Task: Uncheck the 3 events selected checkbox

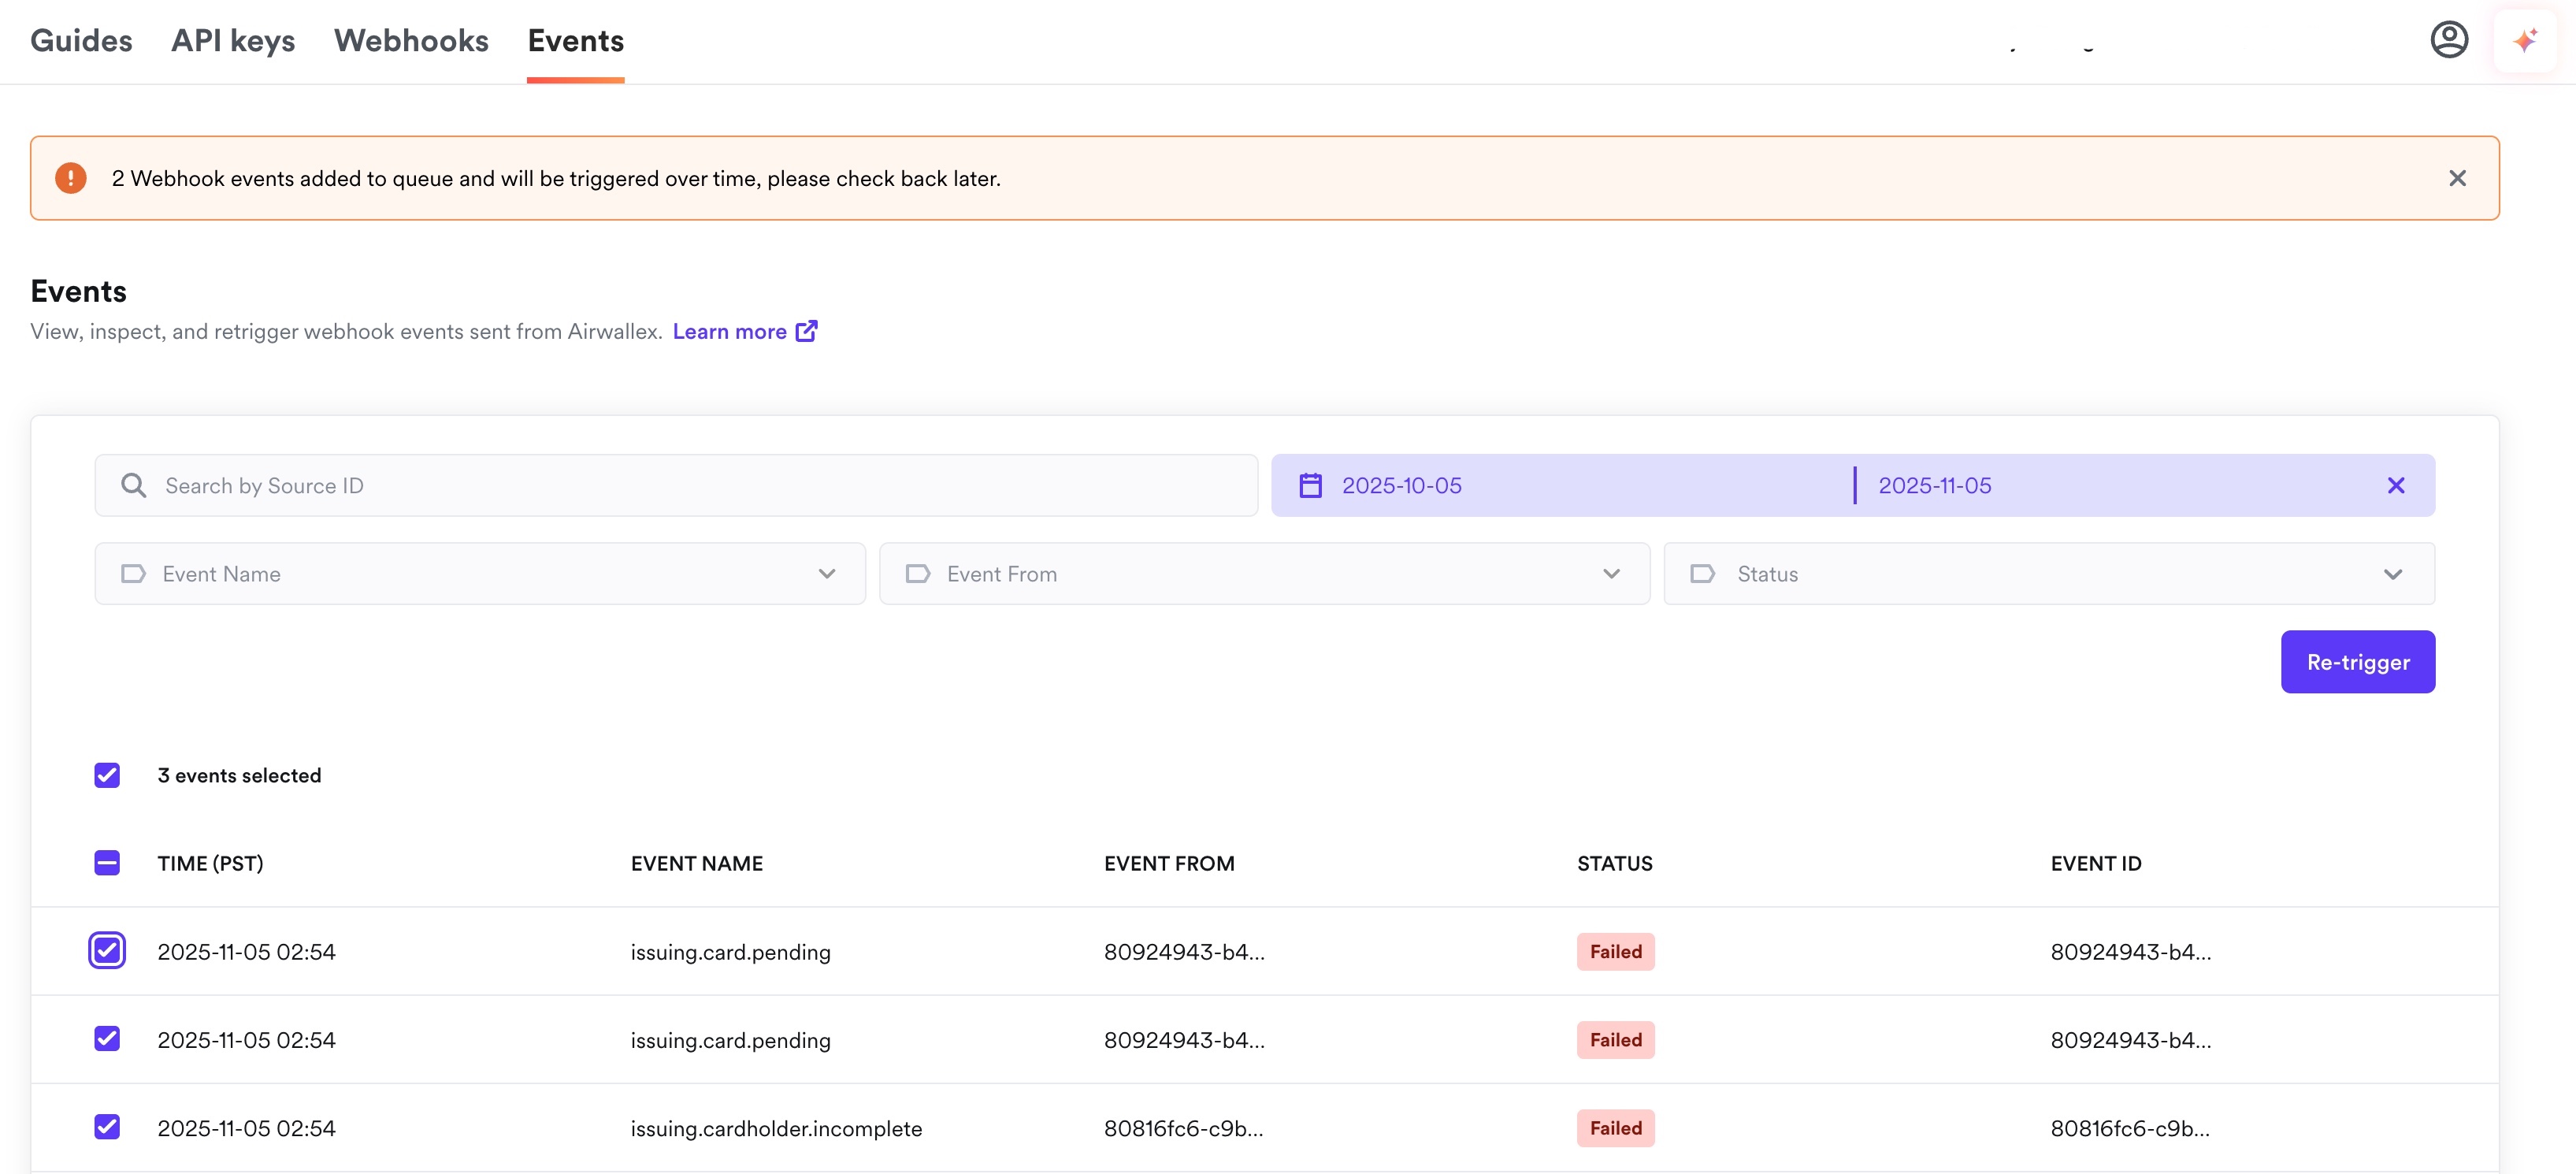Action: (x=107, y=775)
